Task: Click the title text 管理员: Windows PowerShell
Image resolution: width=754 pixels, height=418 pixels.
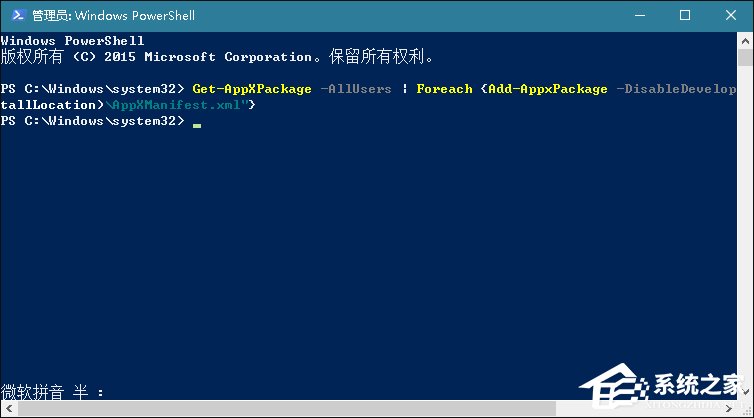Action: coord(113,15)
